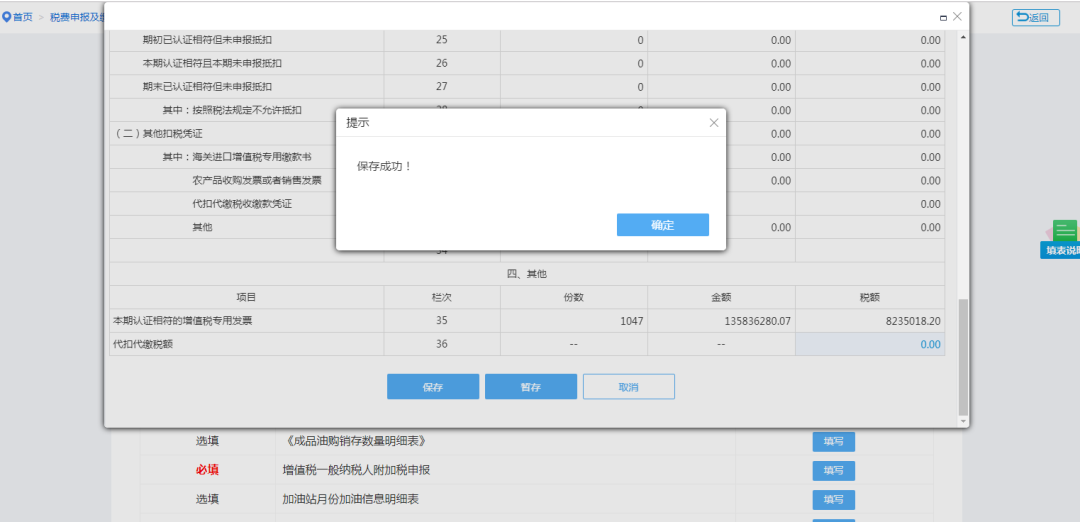This screenshot has width=1080, height=522.
Task: Select the row label （二）其他扣税凭证
Action: point(158,134)
